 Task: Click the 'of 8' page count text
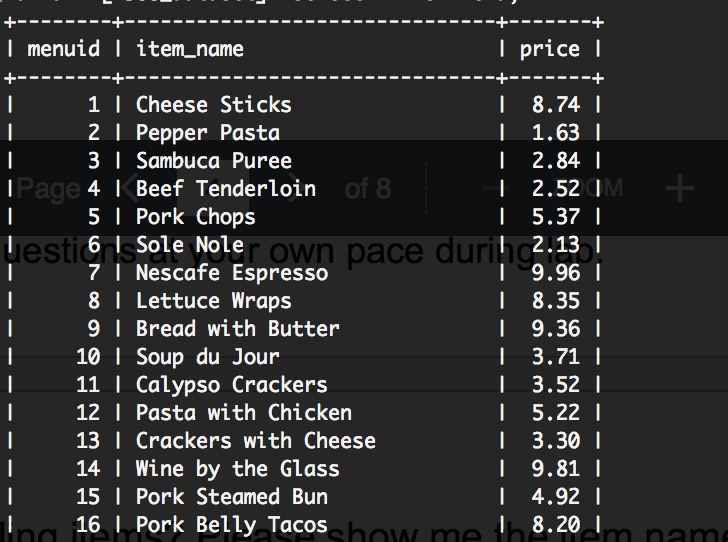click(367, 188)
